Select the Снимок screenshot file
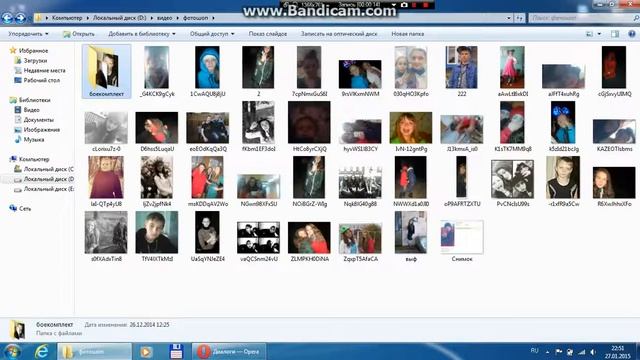The height and width of the screenshot is (360, 640). click(462, 237)
